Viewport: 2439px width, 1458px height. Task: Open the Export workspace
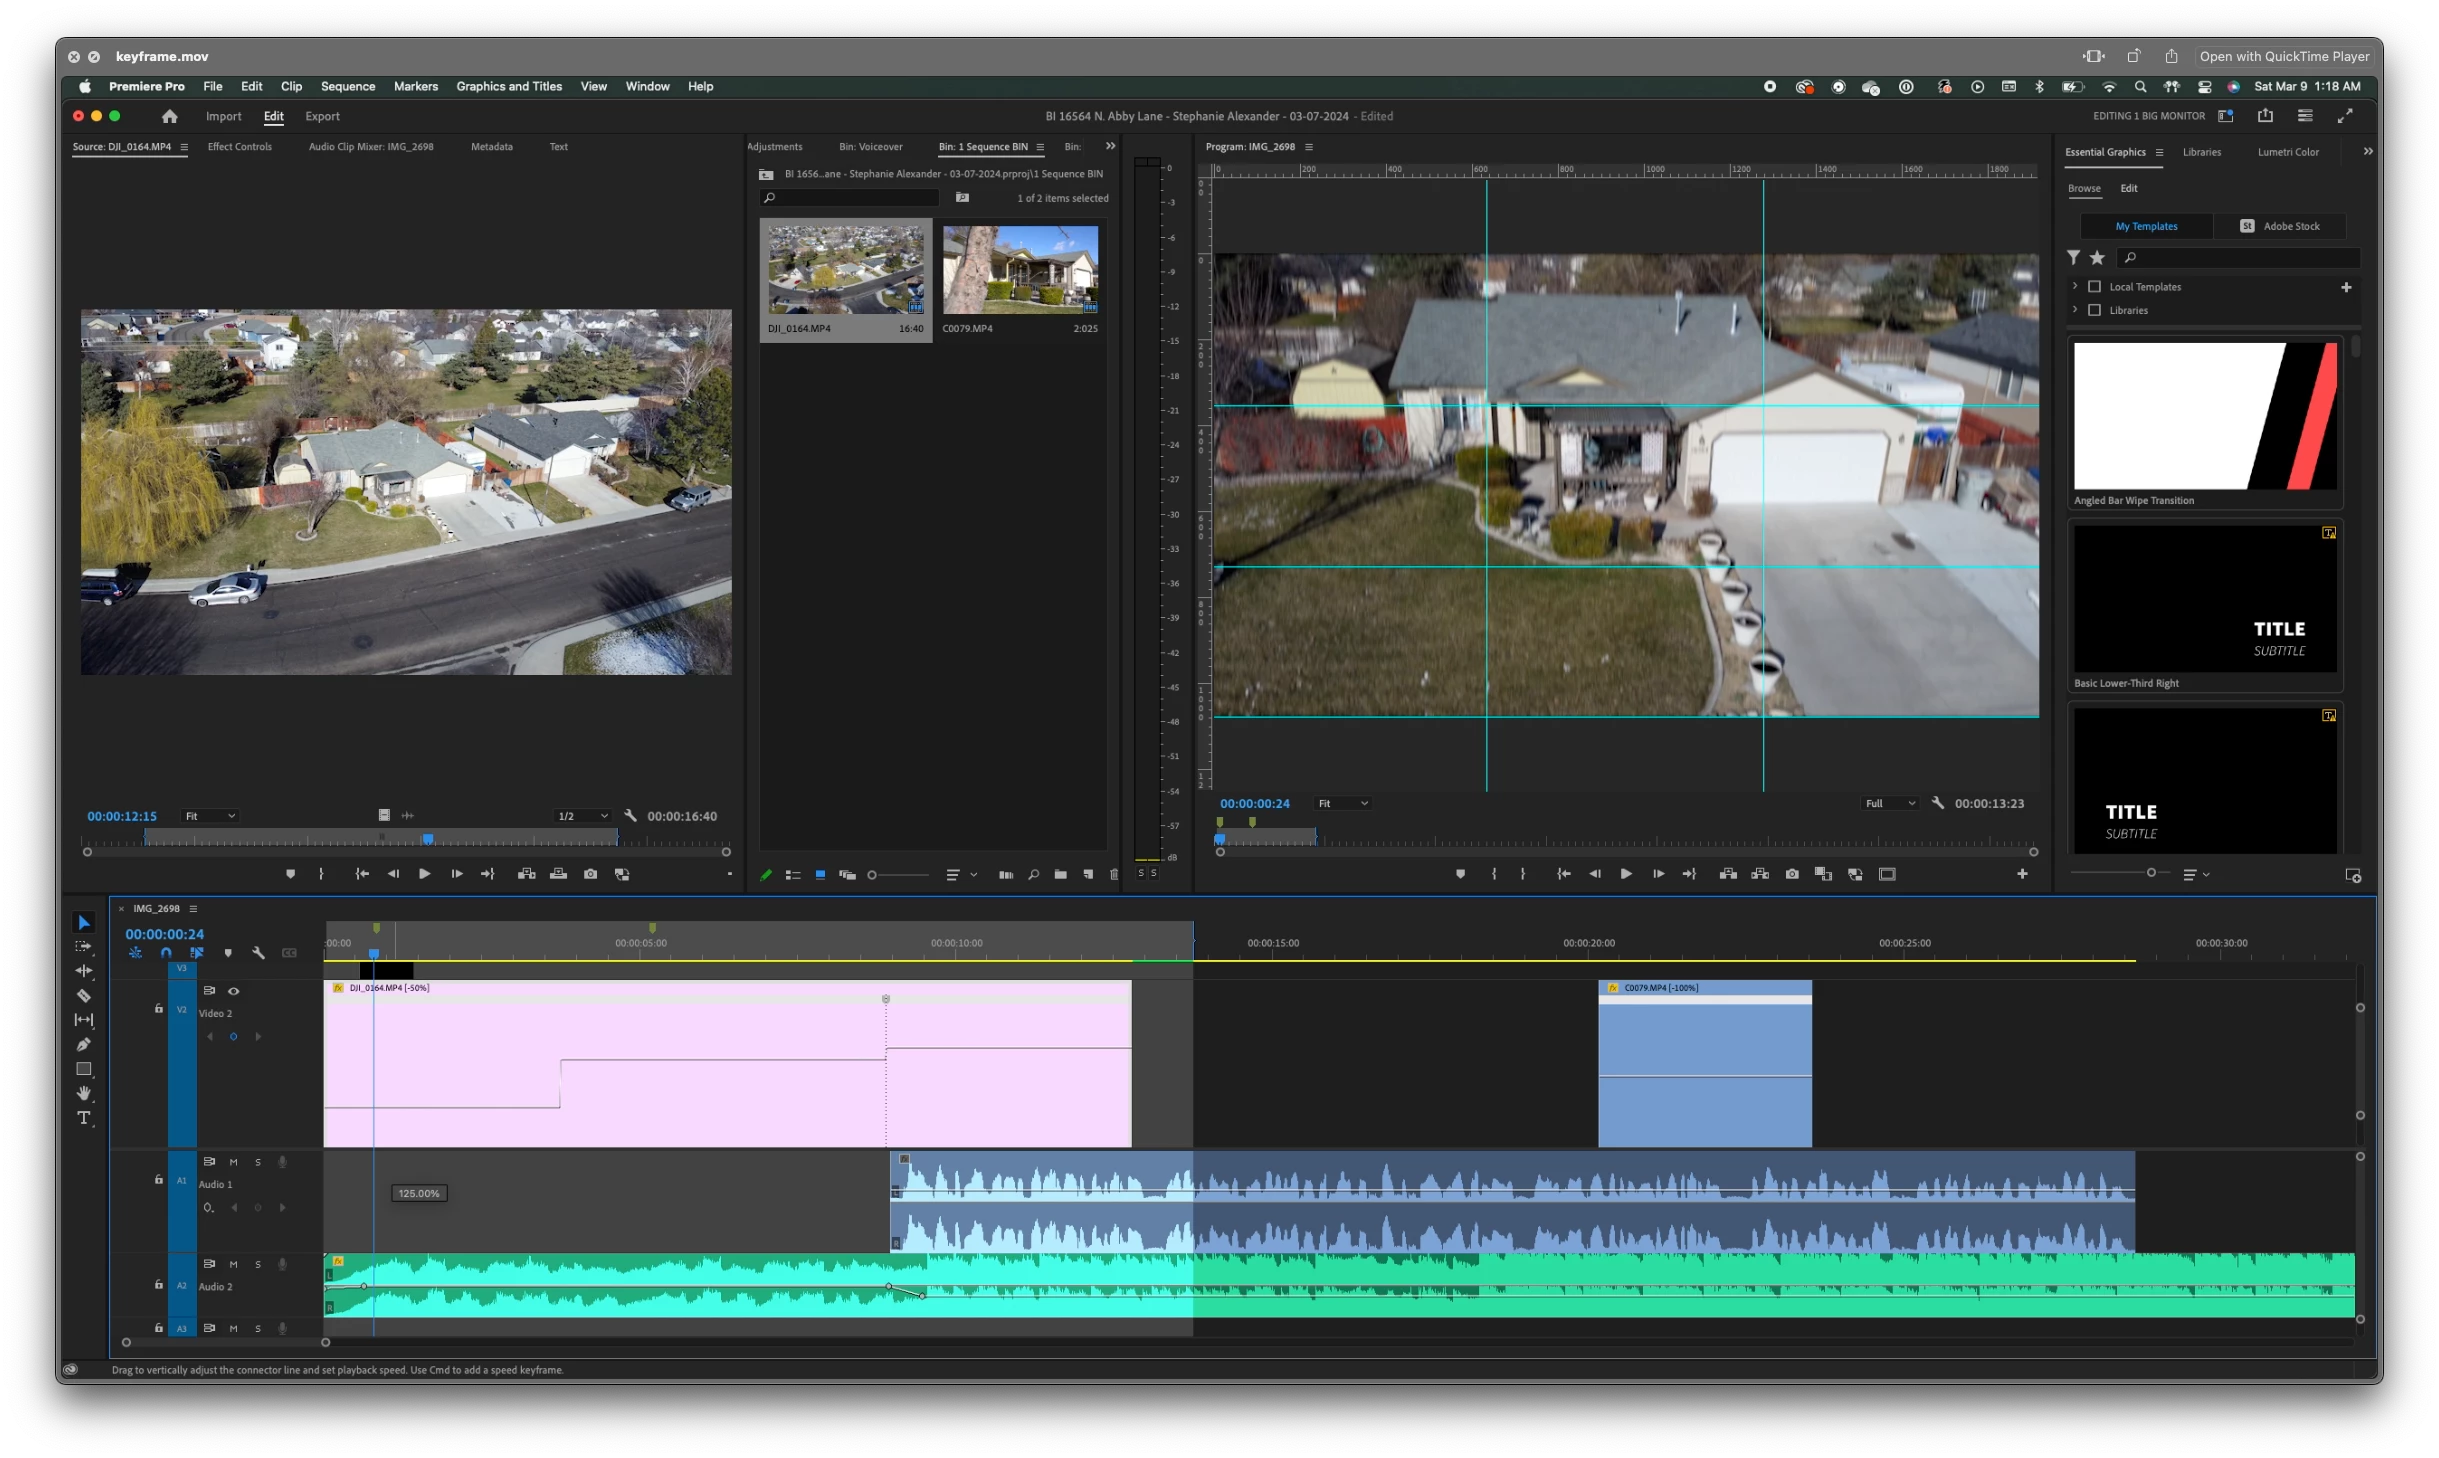coord(322,116)
